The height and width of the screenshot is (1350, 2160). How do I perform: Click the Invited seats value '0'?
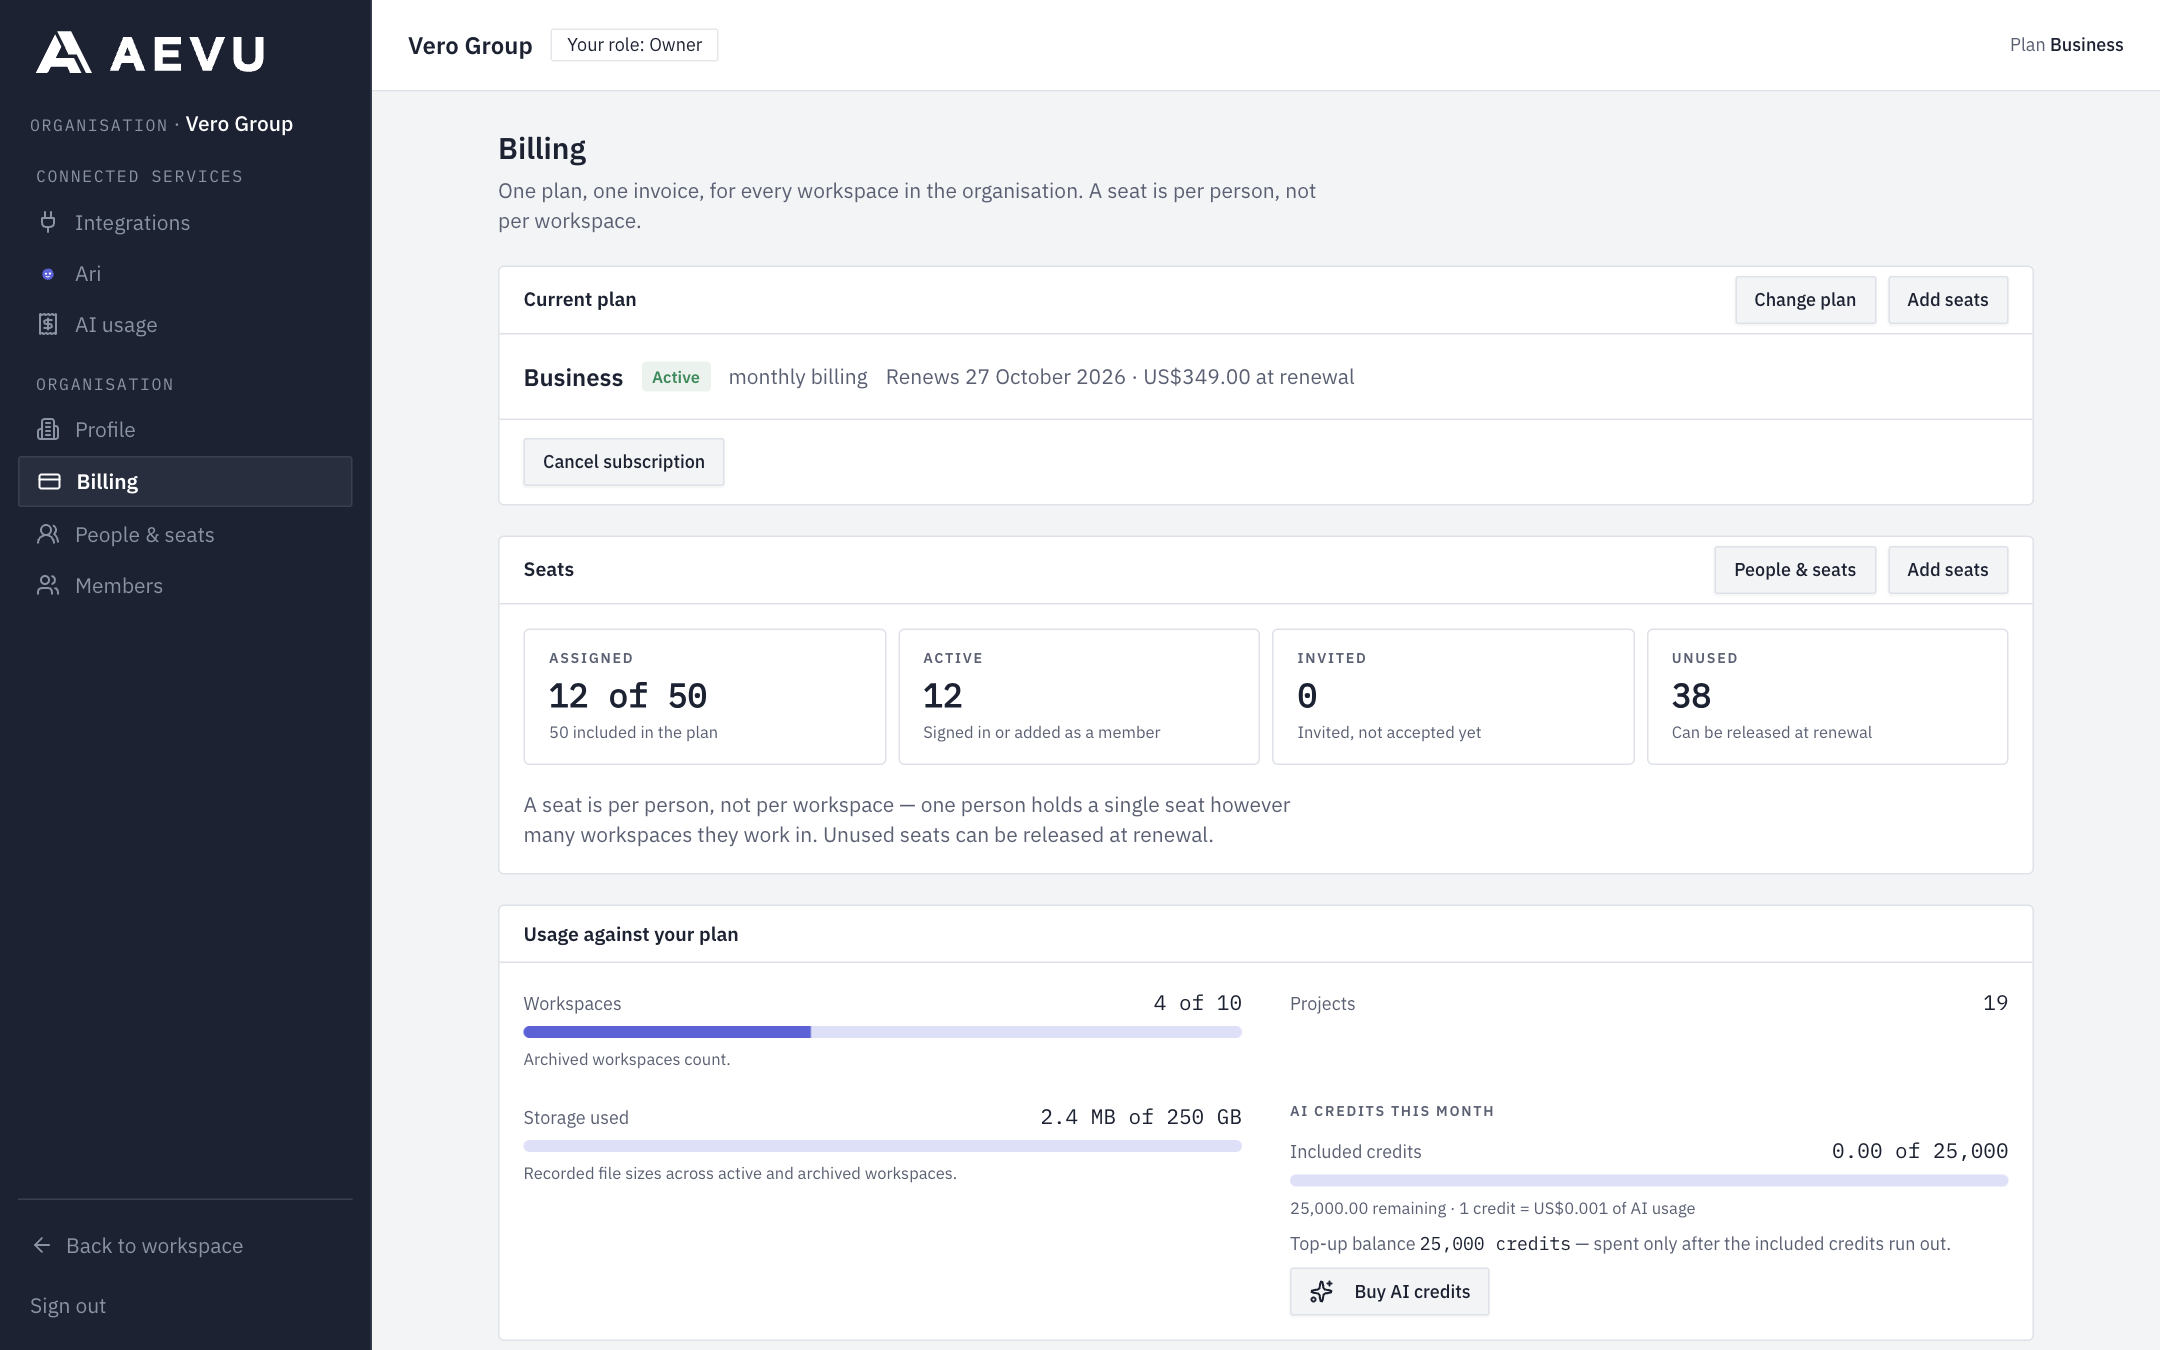point(1307,696)
